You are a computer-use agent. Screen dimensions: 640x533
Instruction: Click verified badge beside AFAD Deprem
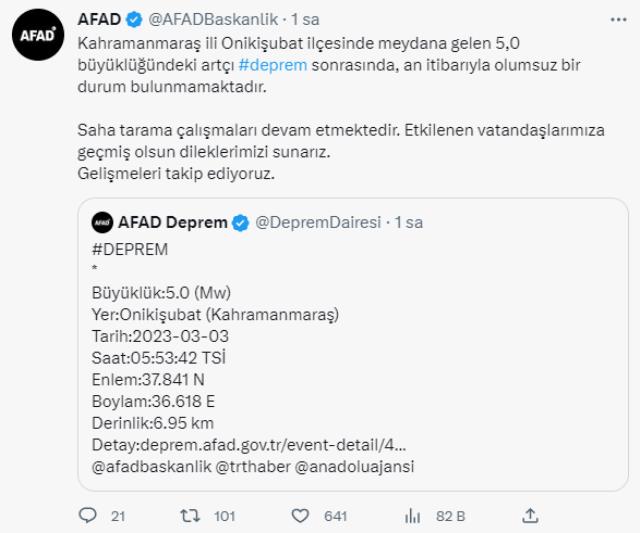pyautogui.click(x=240, y=222)
